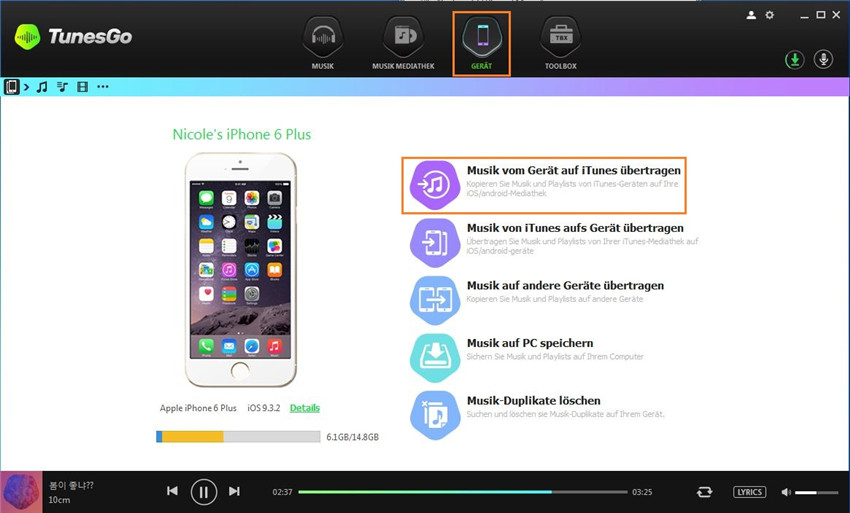Viewport: 850px width, 513px height.
Task: Click the Musik auf andere Geräte icon
Action: click(435, 300)
